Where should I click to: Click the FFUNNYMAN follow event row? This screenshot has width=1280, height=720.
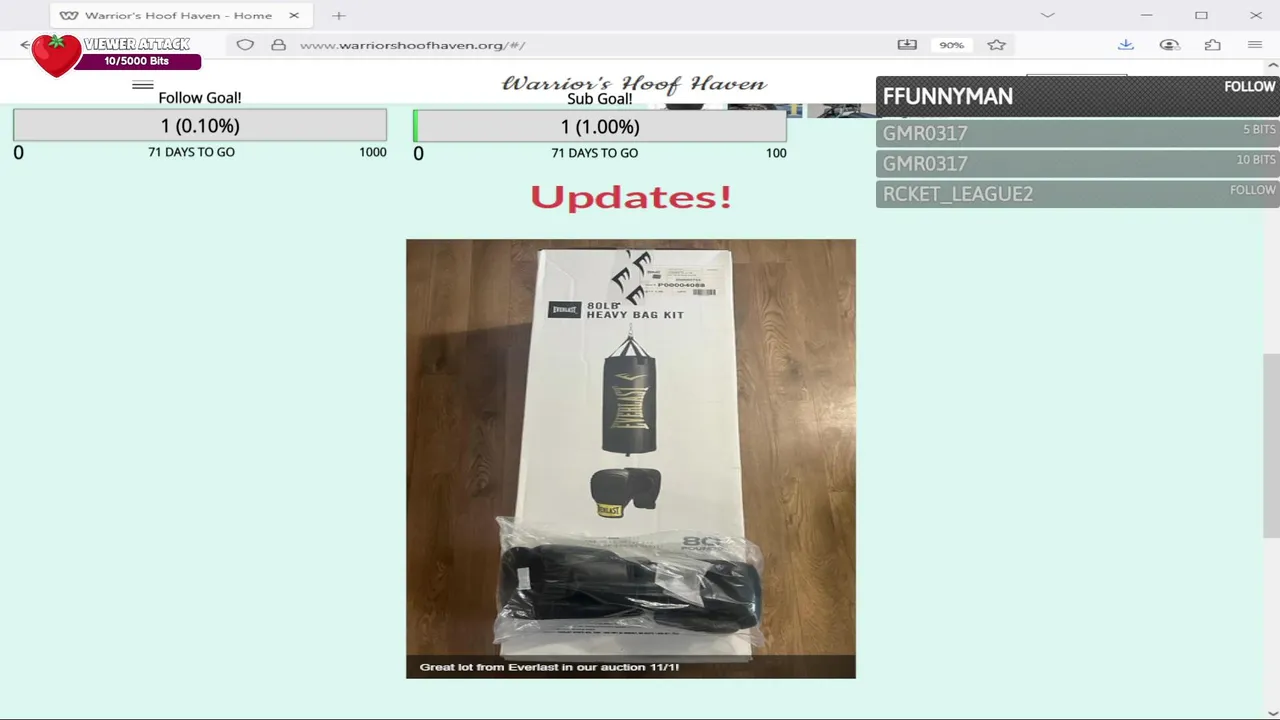pyautogui.click(x=1077, y=96)
